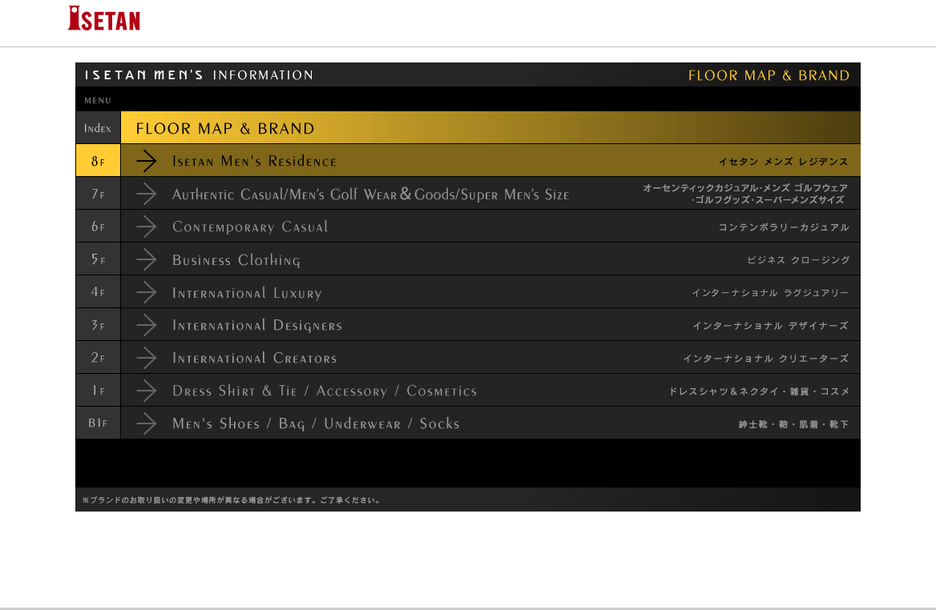The image size is (936, 610).
Task: Click Japanese text コンテンポラリーカジュアル
Action: click(x=783, y=227)
